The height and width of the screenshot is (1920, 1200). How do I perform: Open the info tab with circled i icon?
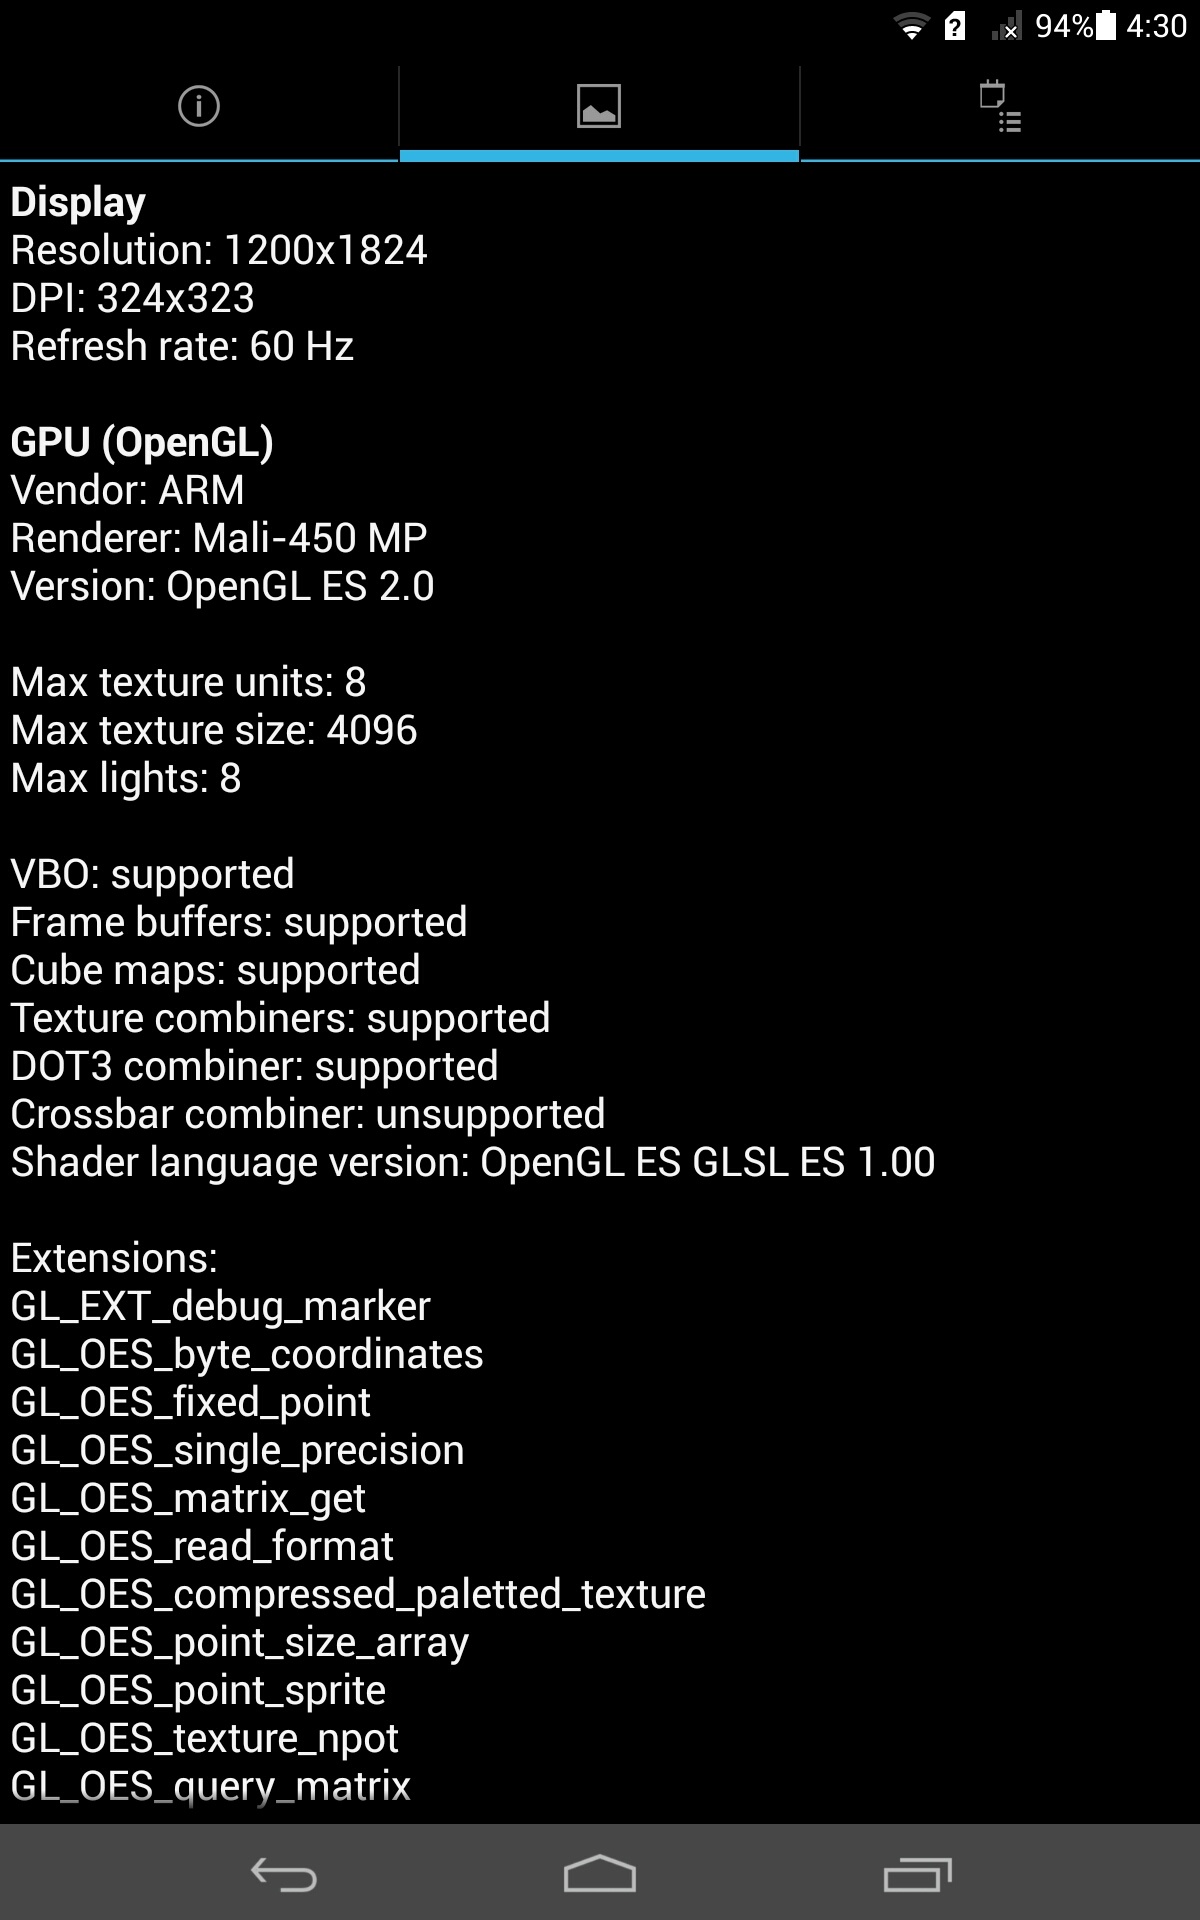click(x=198, y=106)
